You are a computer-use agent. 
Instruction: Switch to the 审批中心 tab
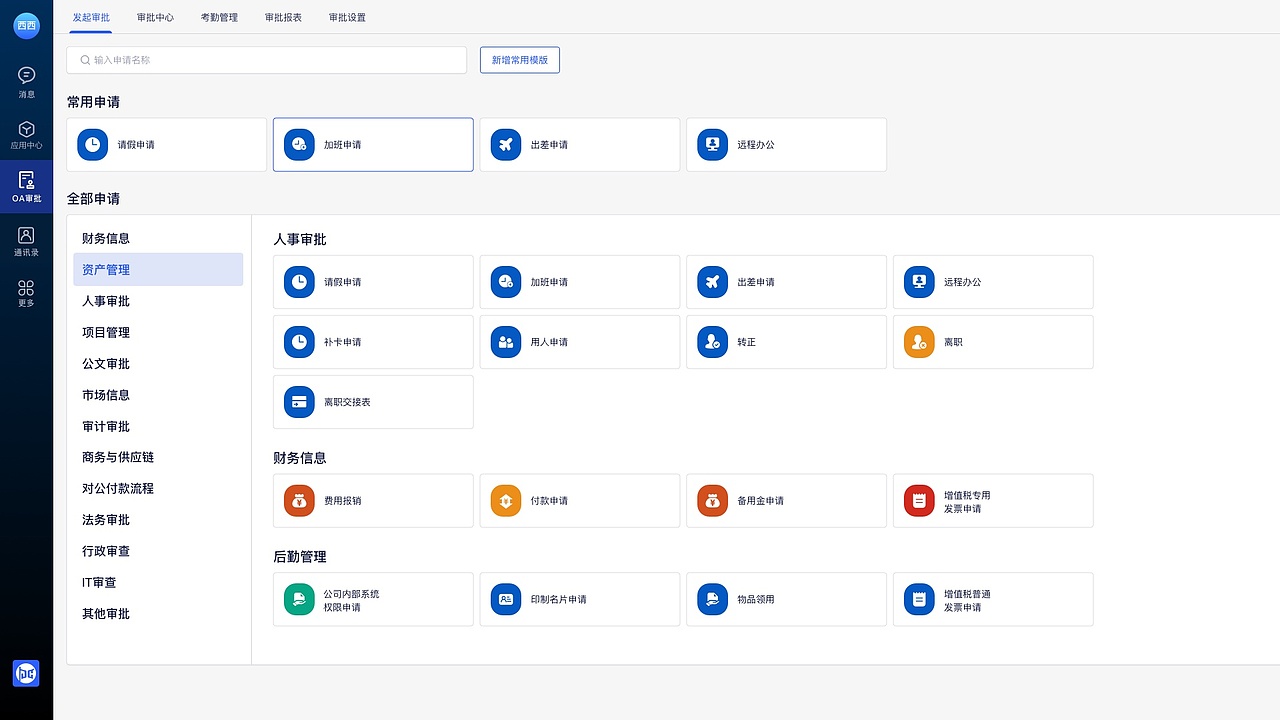tap(155, 18)
